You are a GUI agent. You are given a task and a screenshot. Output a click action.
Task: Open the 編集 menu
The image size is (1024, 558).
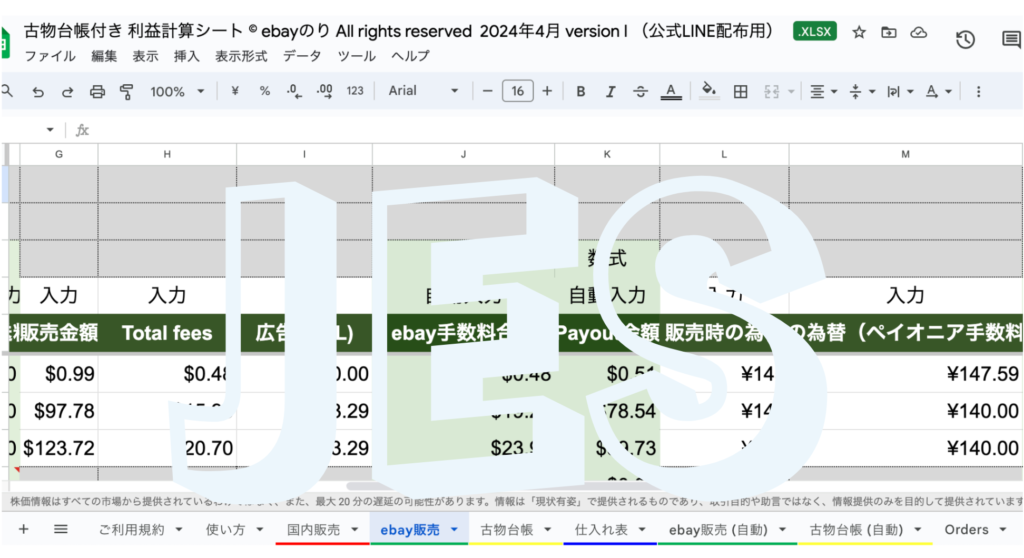point(104,56)
